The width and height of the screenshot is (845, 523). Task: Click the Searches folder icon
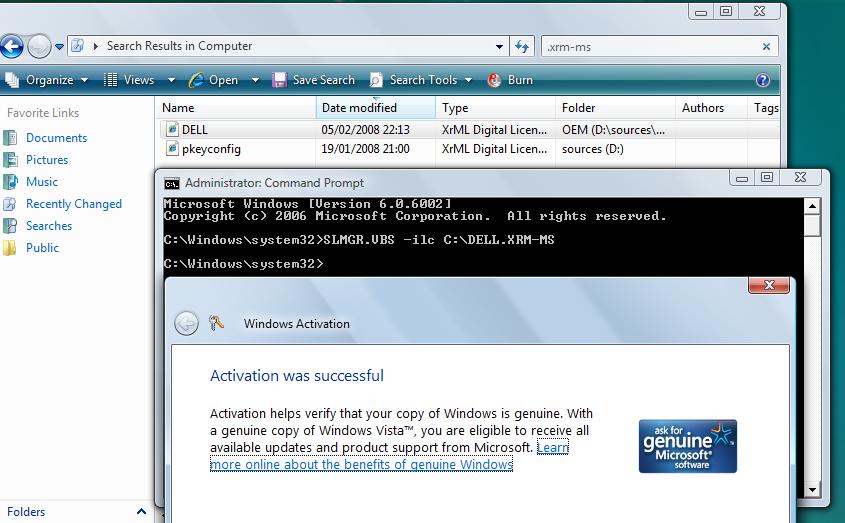click(x=10, y=226)
